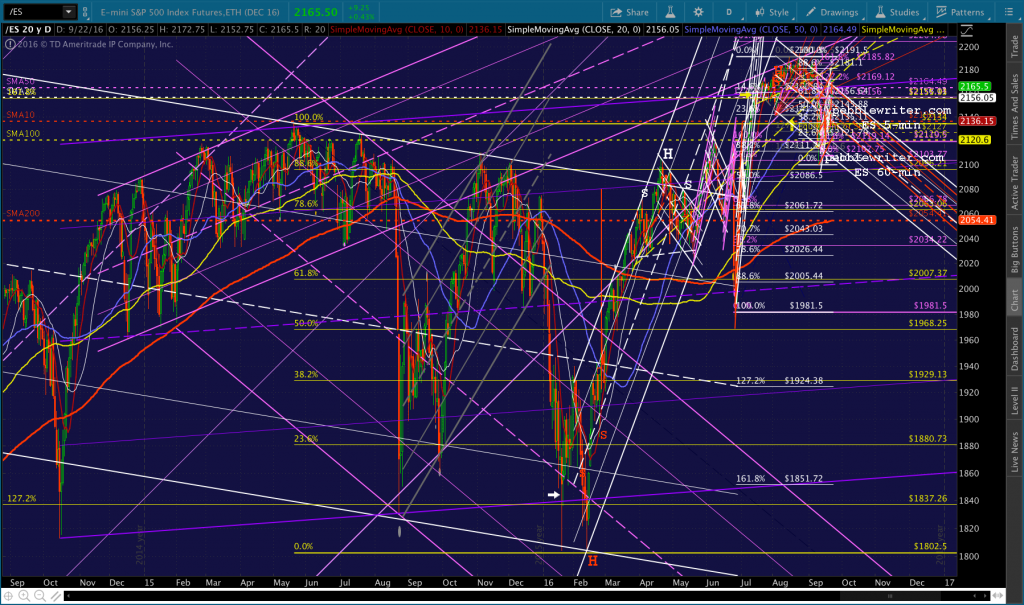Open the Times And Sales sidebar tab
Screen dimensions: 1024x605
[x=1015, y=106]
